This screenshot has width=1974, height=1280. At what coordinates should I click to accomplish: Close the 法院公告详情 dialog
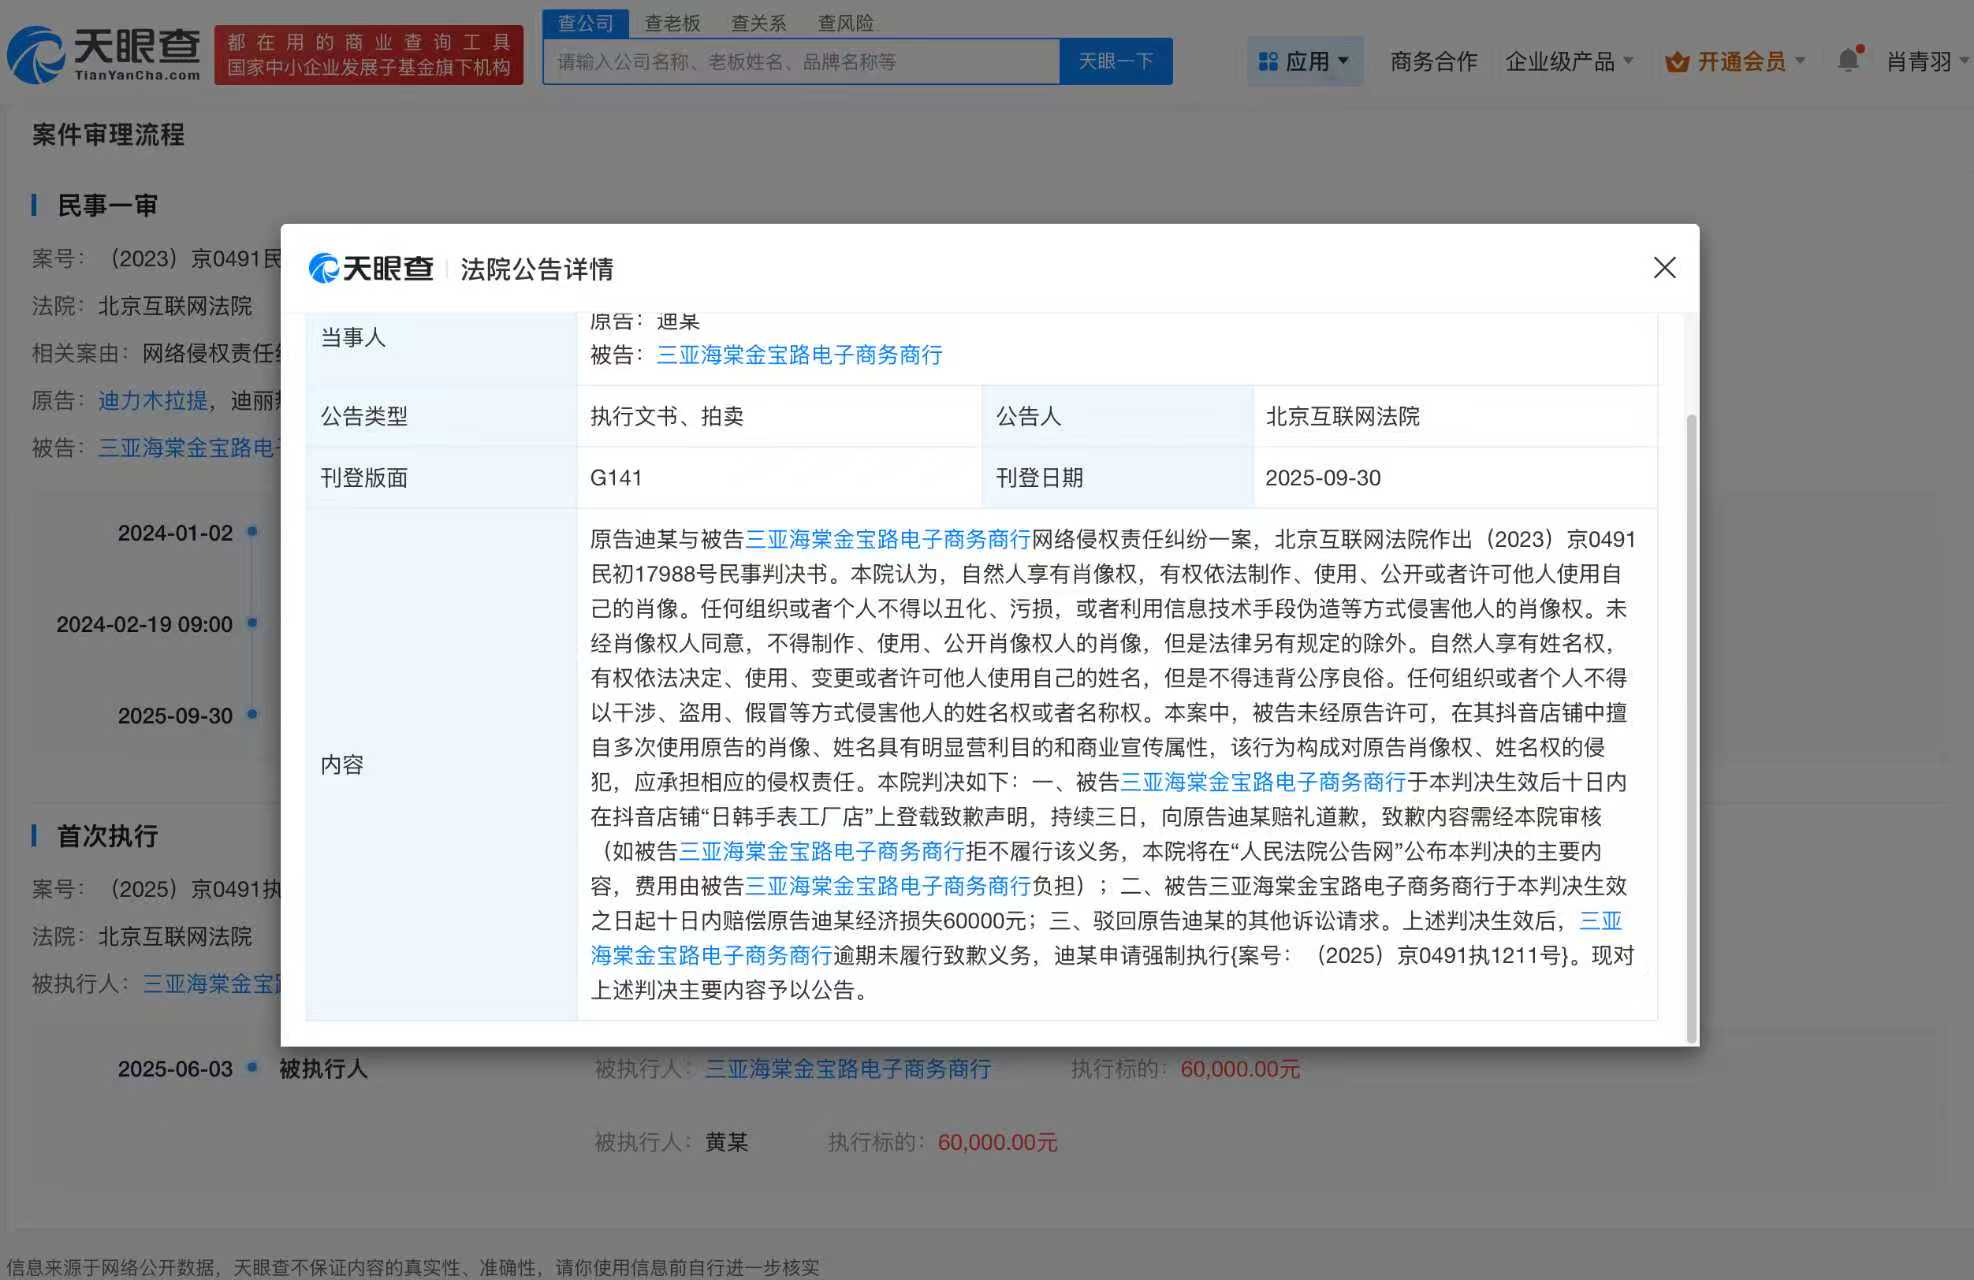pos(1663,268)
